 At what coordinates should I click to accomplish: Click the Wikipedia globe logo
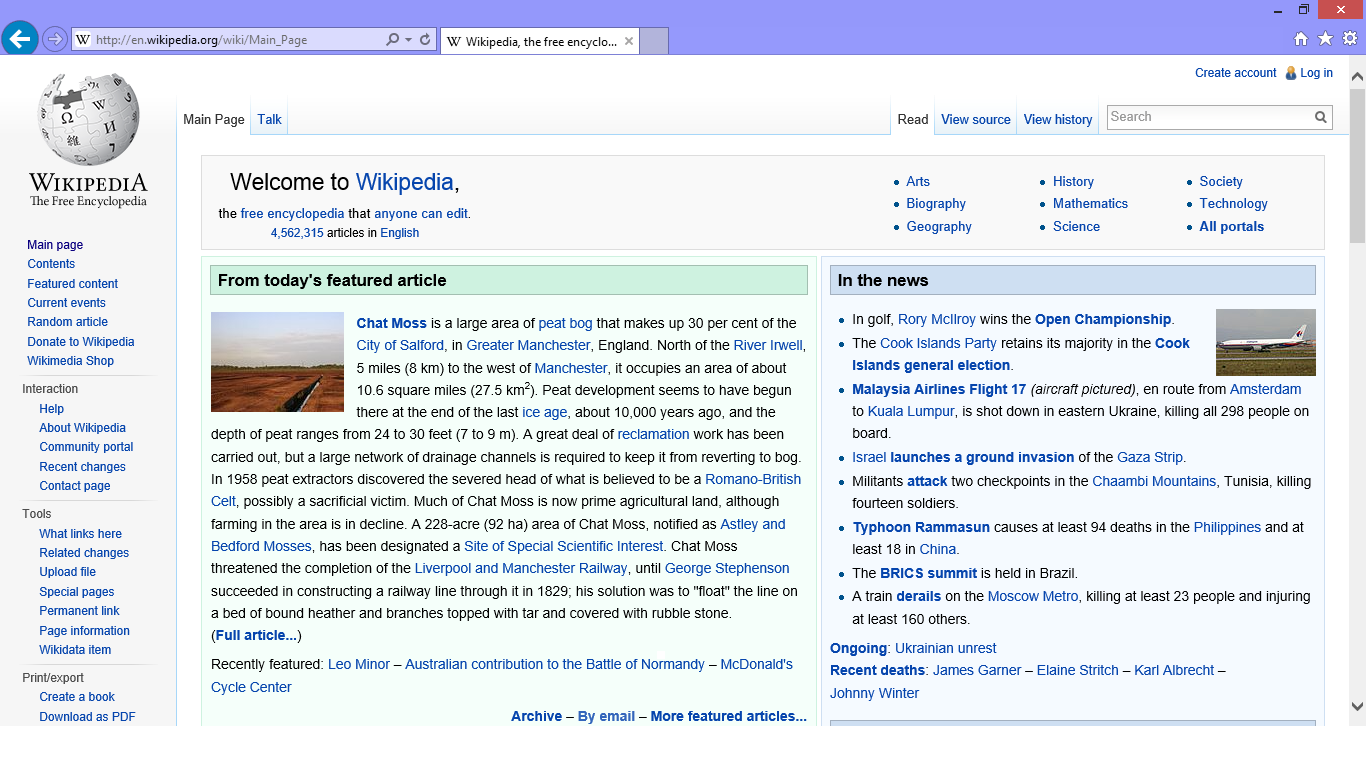click(88, 120)
